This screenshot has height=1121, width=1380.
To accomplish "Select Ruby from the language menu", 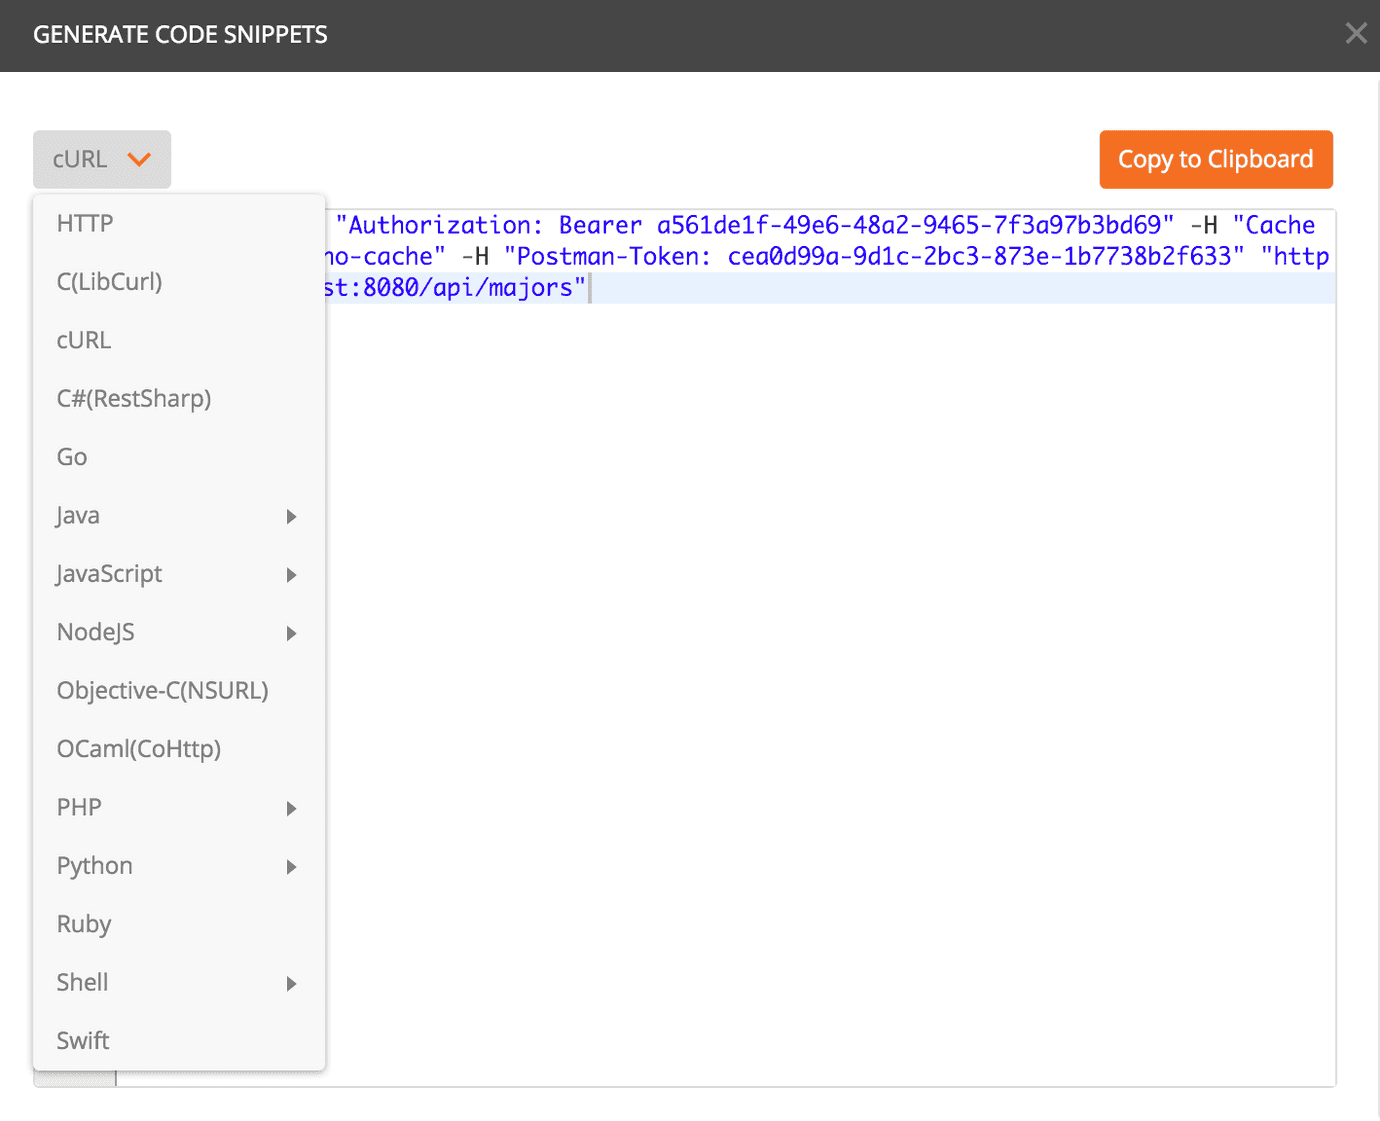I will click(x=84, y=924).
